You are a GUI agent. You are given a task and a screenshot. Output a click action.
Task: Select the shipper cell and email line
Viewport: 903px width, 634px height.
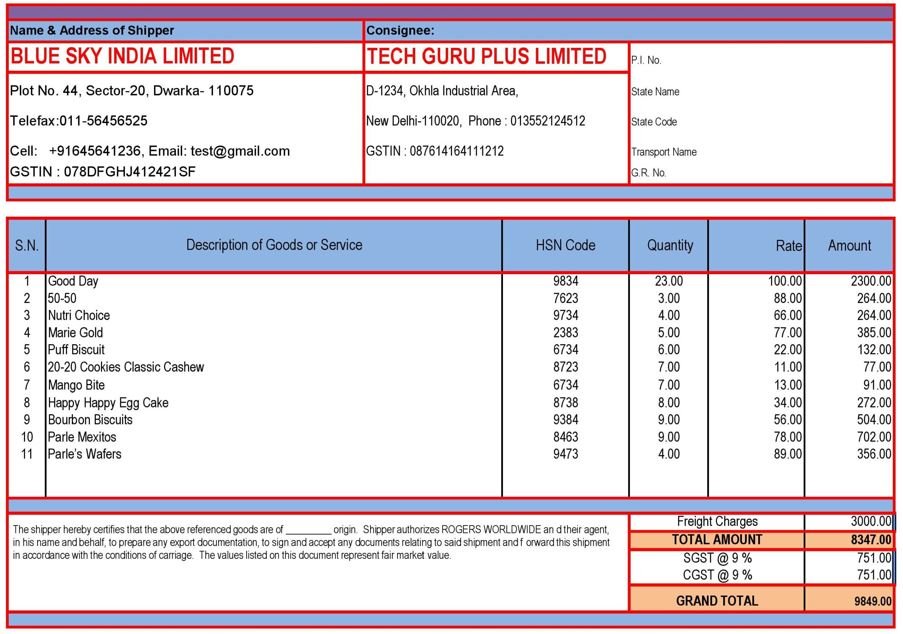150,151
